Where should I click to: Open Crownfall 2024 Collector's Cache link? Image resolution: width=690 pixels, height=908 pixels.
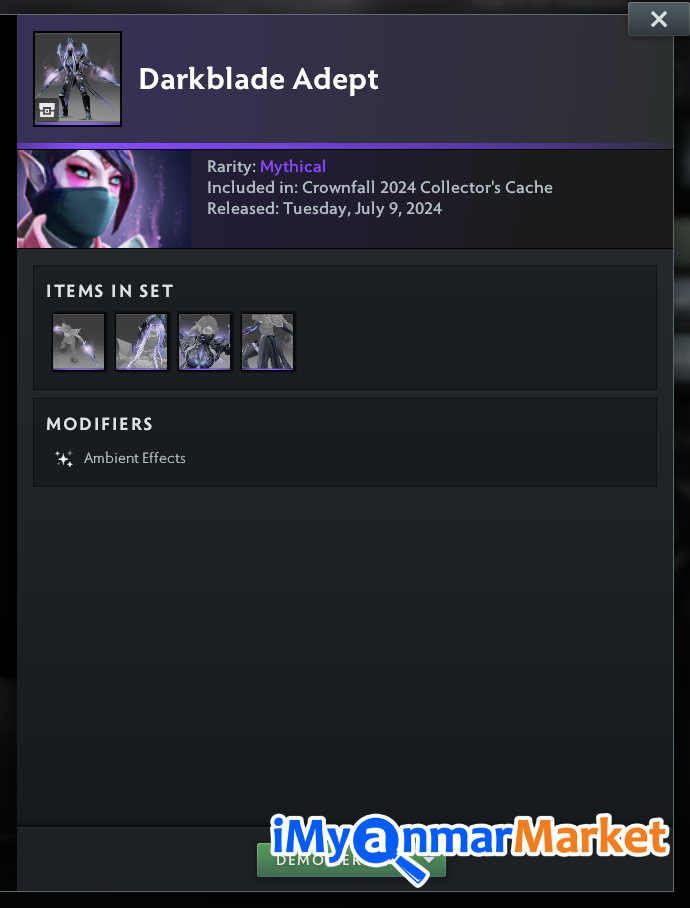tap(427, 188)
